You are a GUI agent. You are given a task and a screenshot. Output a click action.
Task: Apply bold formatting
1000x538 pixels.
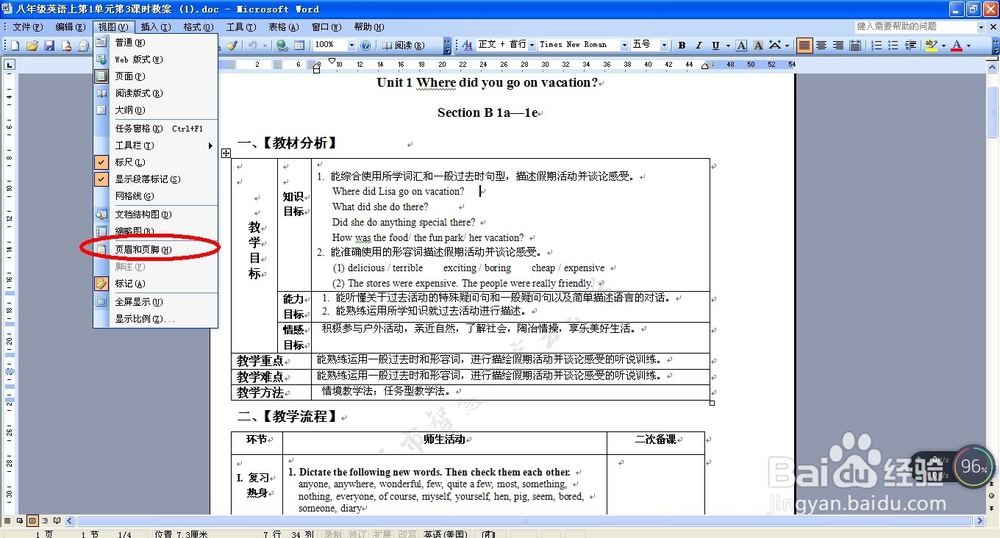[x=682, y=45]
